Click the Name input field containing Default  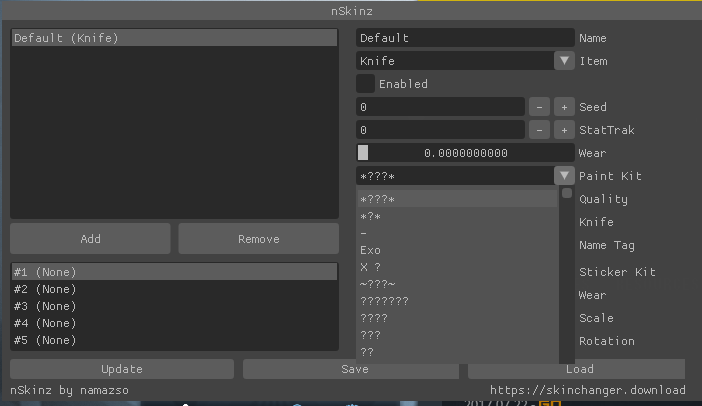[465, 38]
